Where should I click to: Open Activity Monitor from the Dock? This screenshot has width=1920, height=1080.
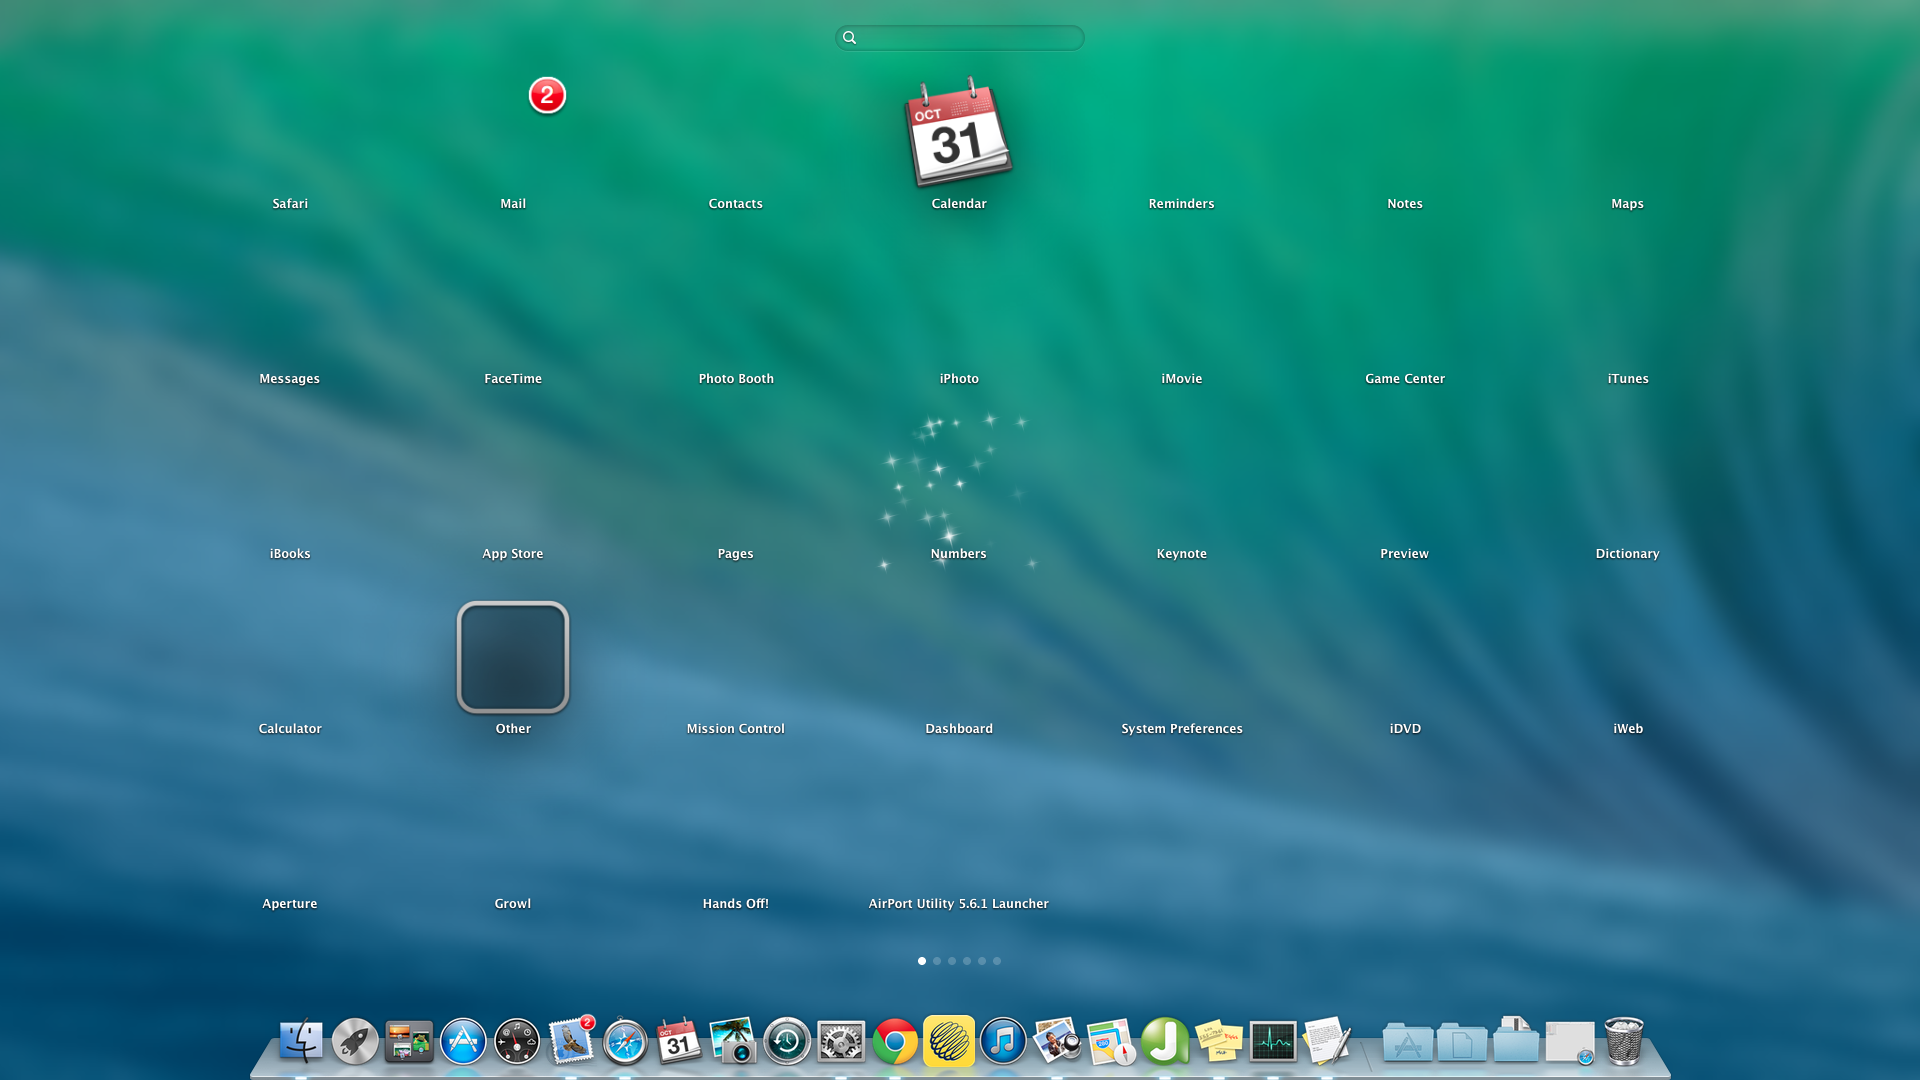pos(1273,1041)
